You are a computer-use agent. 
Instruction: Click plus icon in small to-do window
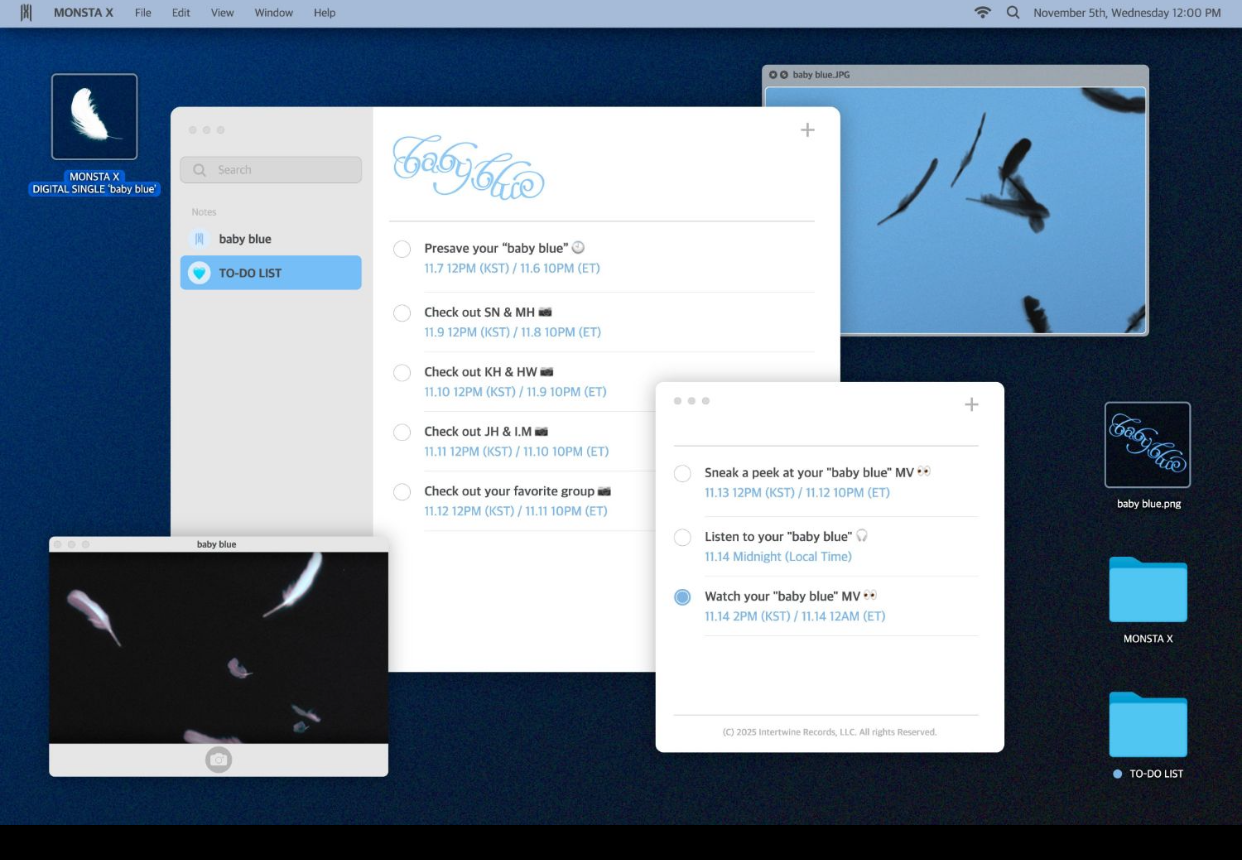[x=970, y=405]
